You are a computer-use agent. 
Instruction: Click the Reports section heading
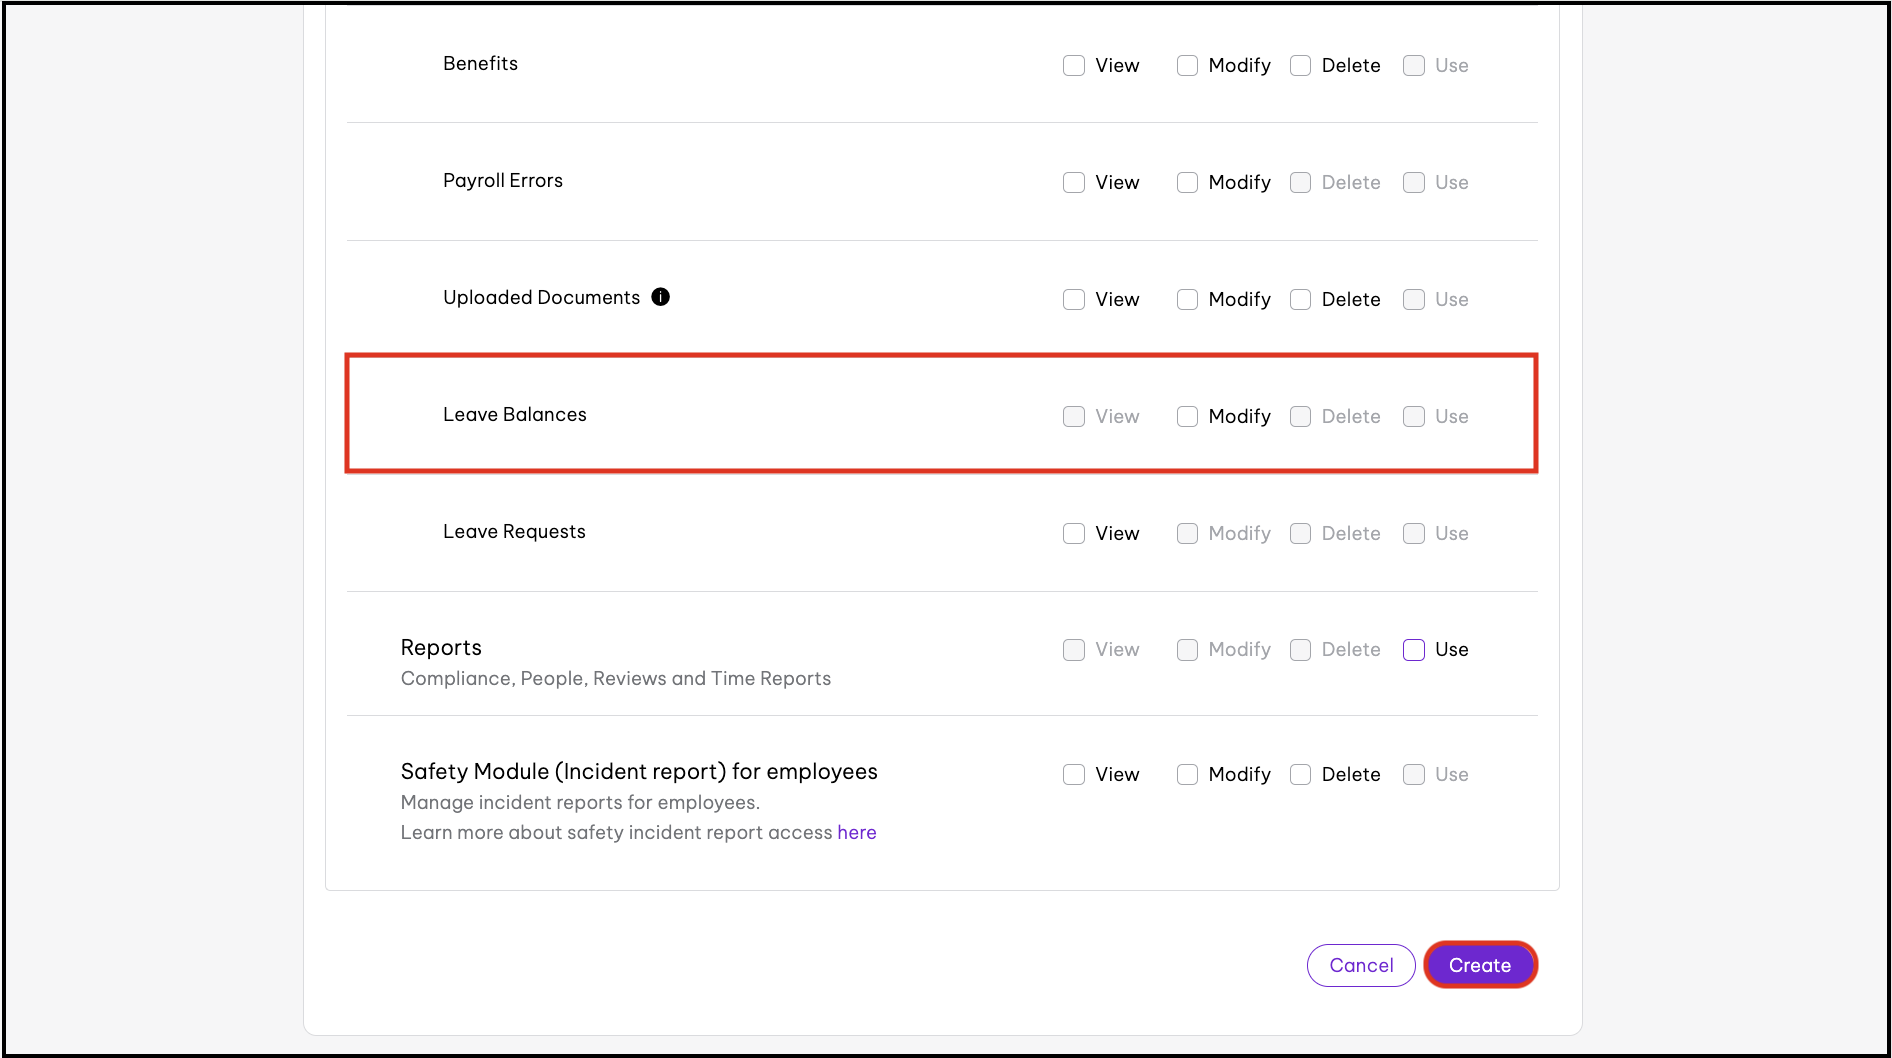click(x=441, y=648)
